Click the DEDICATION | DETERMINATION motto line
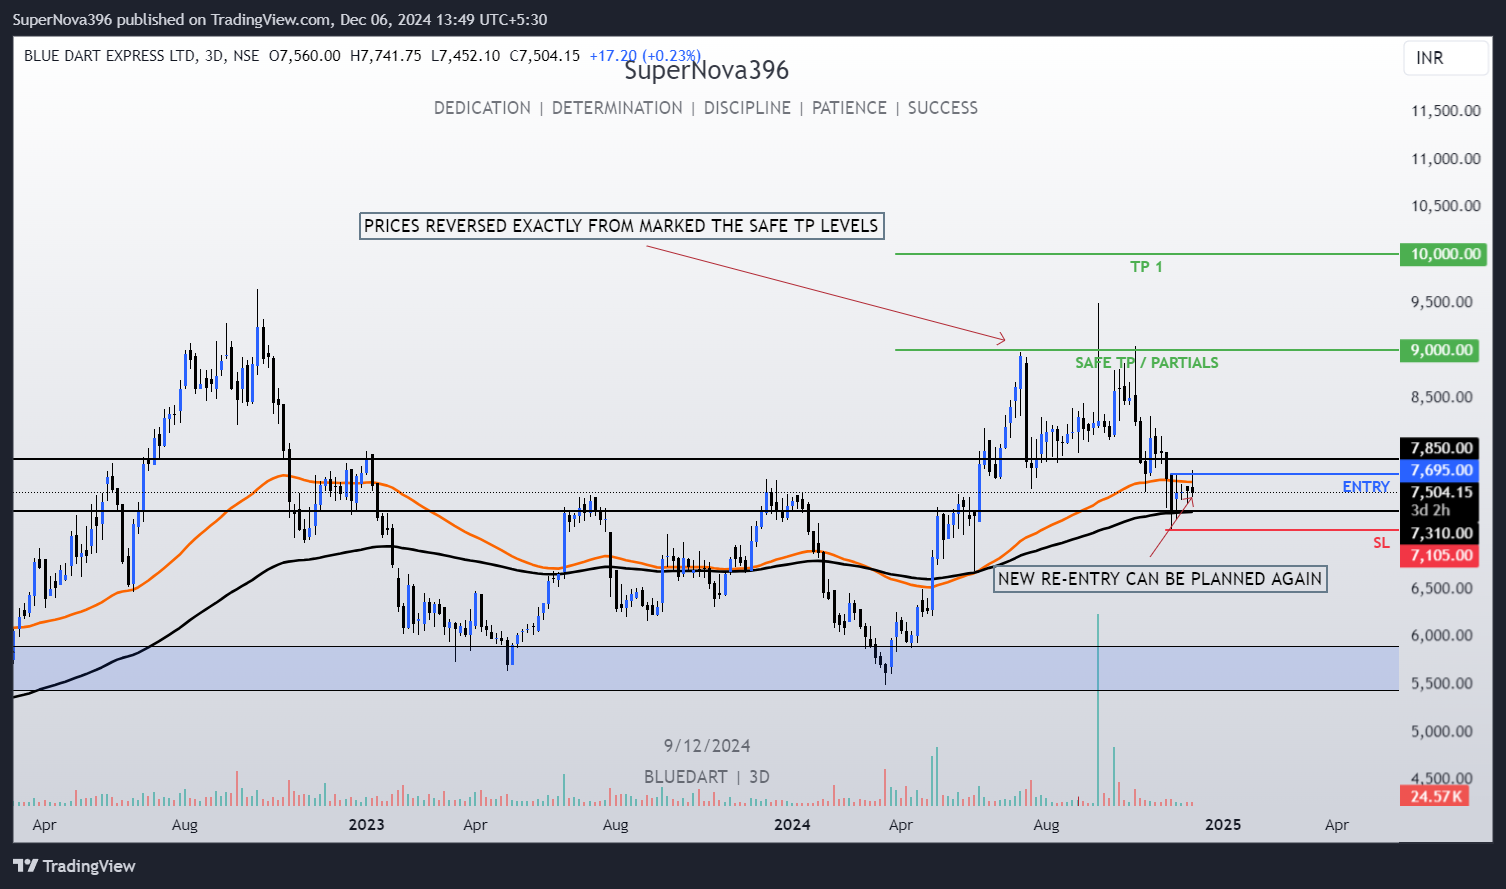1506x889 pixels. (x=706, y=108)
